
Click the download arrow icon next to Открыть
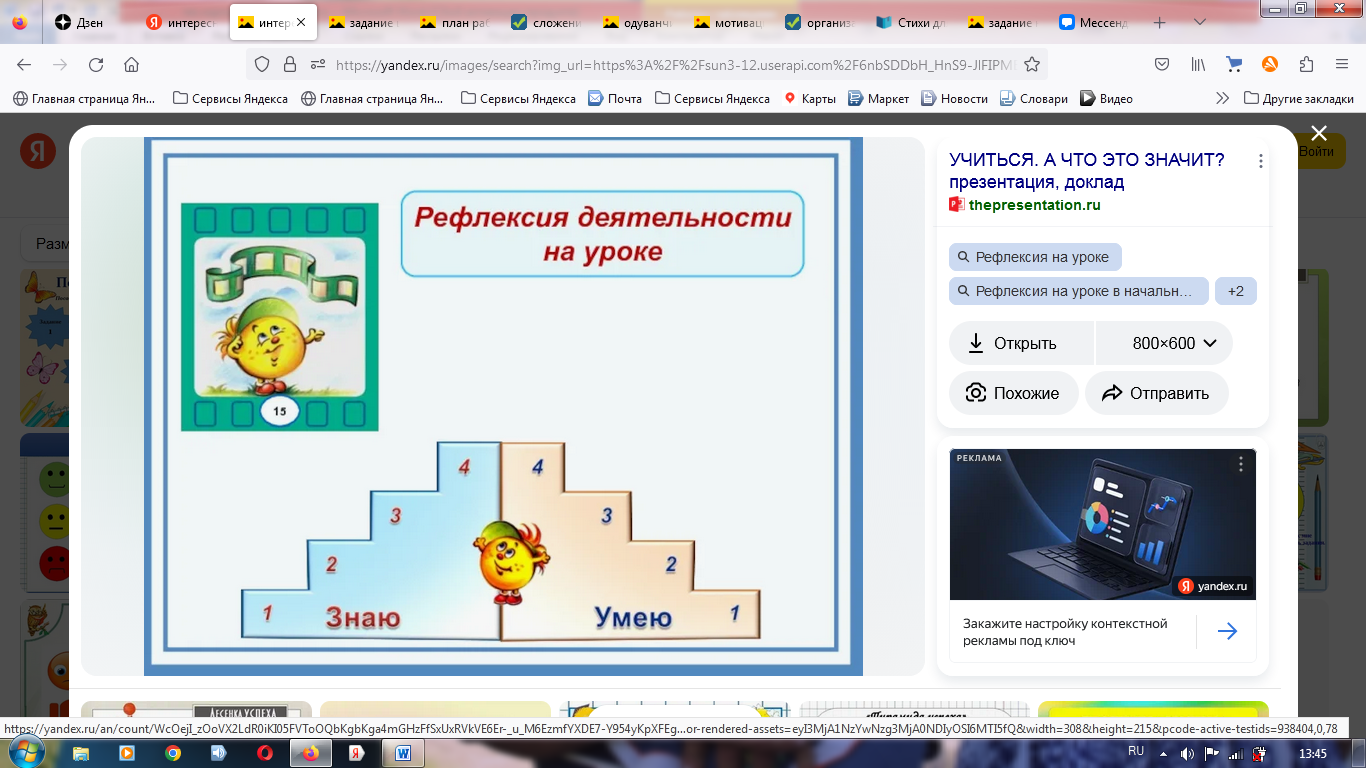976,343
